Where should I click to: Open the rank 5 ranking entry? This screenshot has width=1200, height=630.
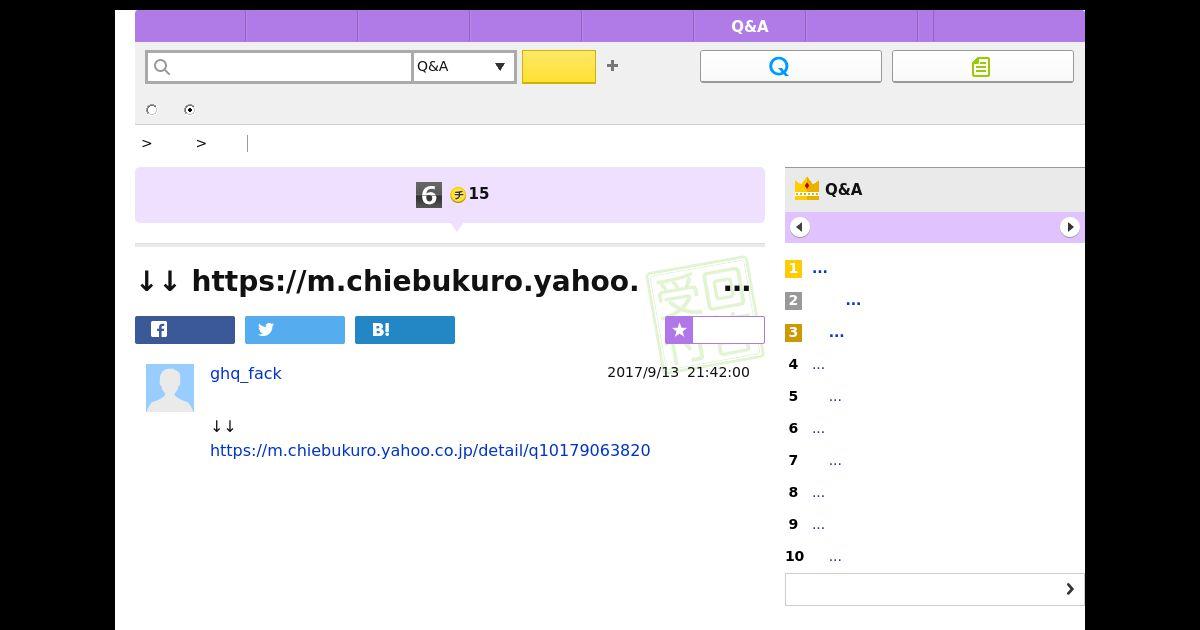click(x=835, y=397)
